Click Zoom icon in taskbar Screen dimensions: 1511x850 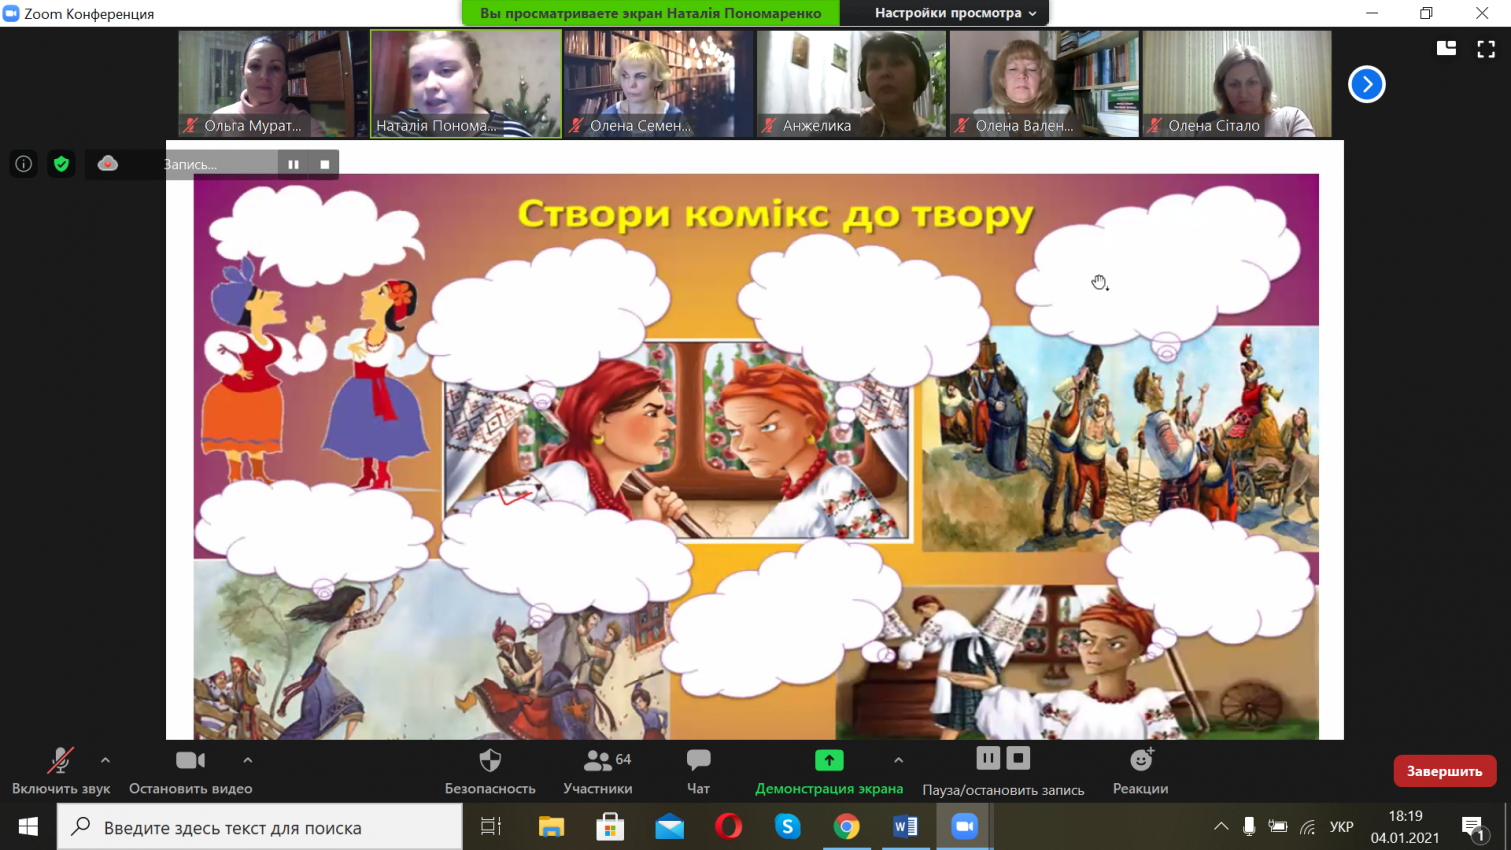(964, 827)
